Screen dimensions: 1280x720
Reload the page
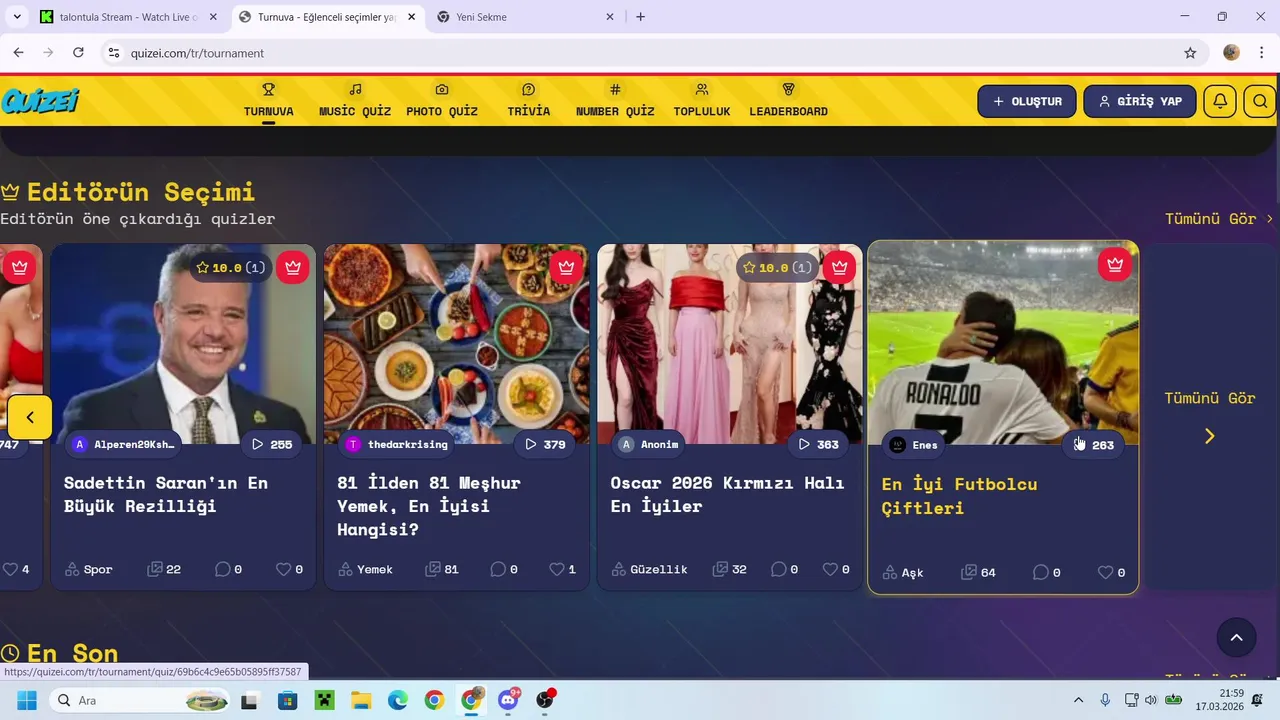click(x=78, y=53)
